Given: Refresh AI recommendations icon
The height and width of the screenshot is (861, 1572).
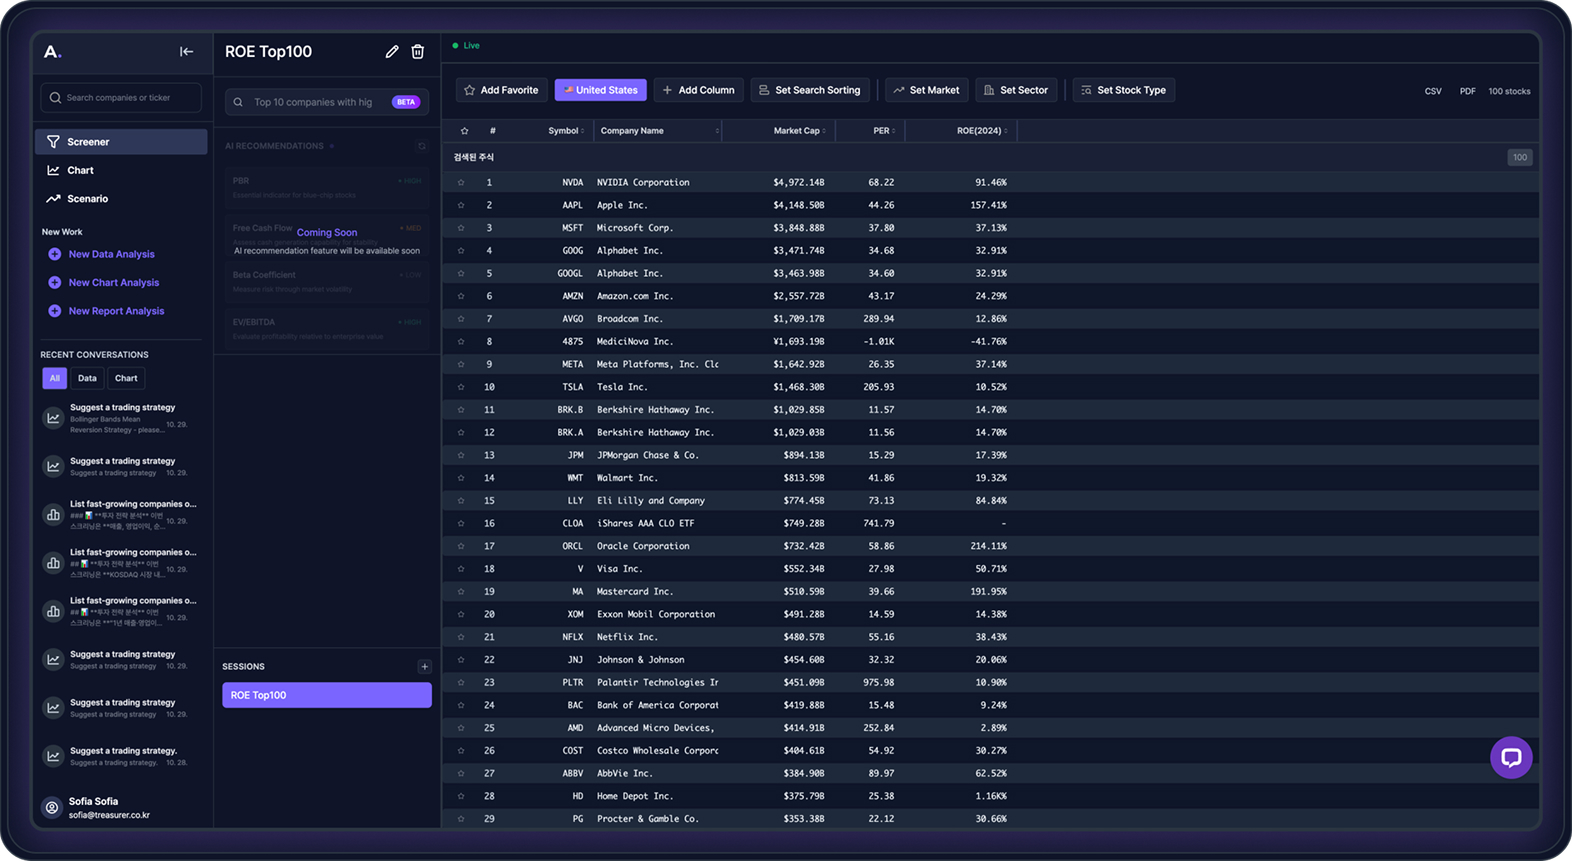Looking at the screenshot, I should [x=422, y=146].
